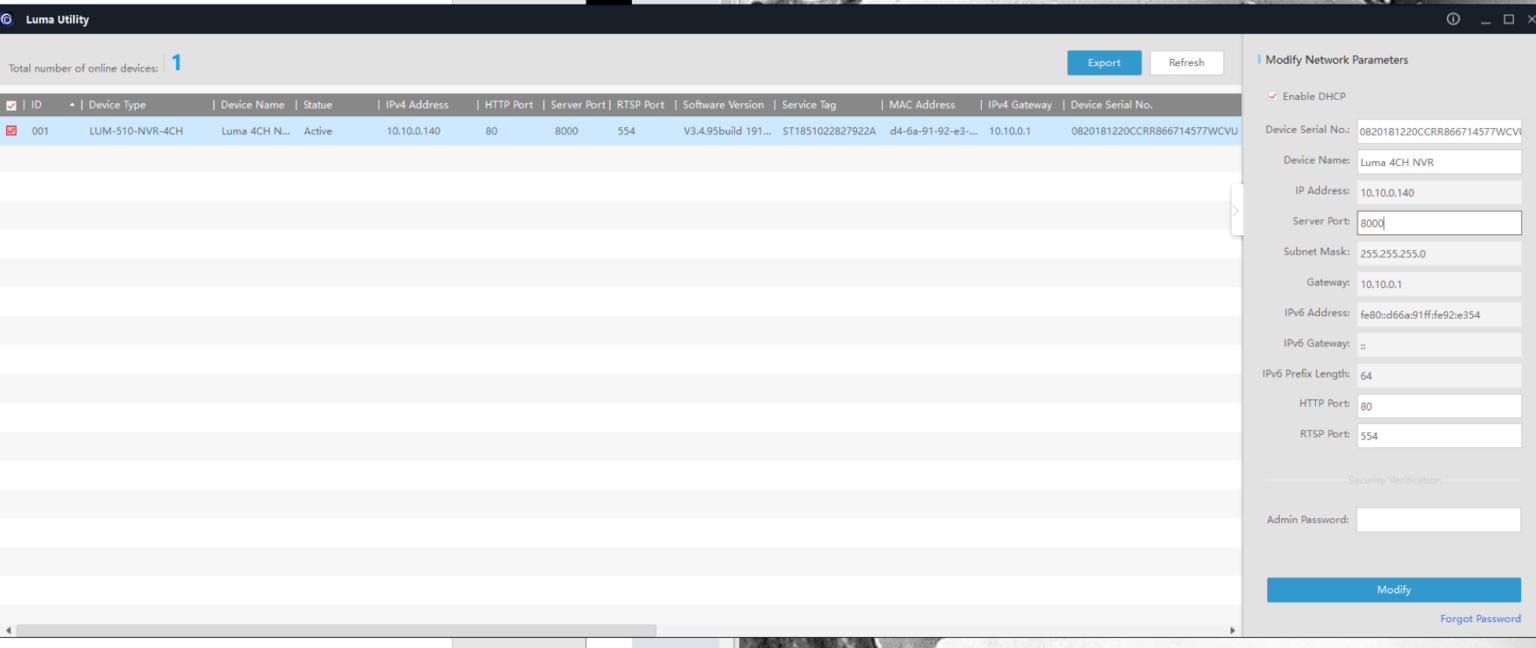The height and width of the screenshot is (648, 1536).
Task: Focus the Server Port input field
Action: 1439,223
